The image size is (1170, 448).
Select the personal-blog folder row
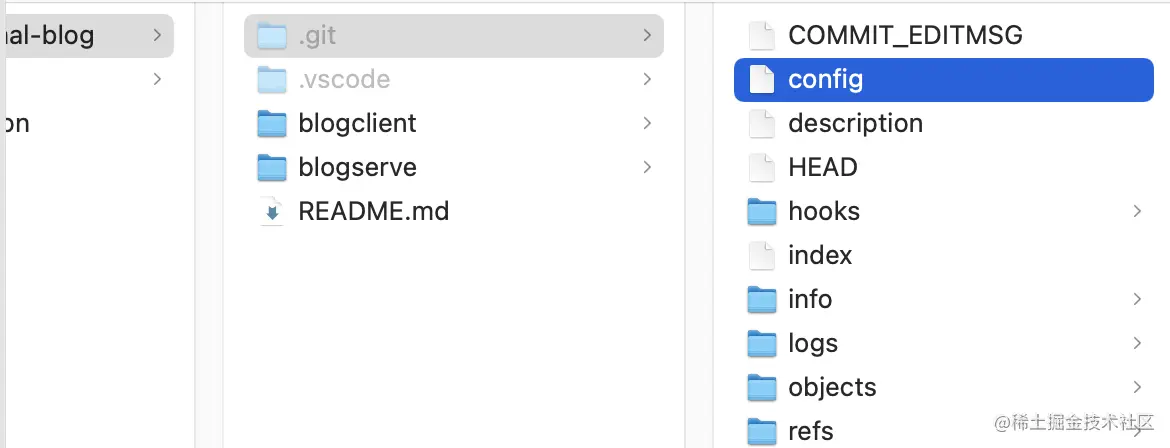click(x=87, y=35)
